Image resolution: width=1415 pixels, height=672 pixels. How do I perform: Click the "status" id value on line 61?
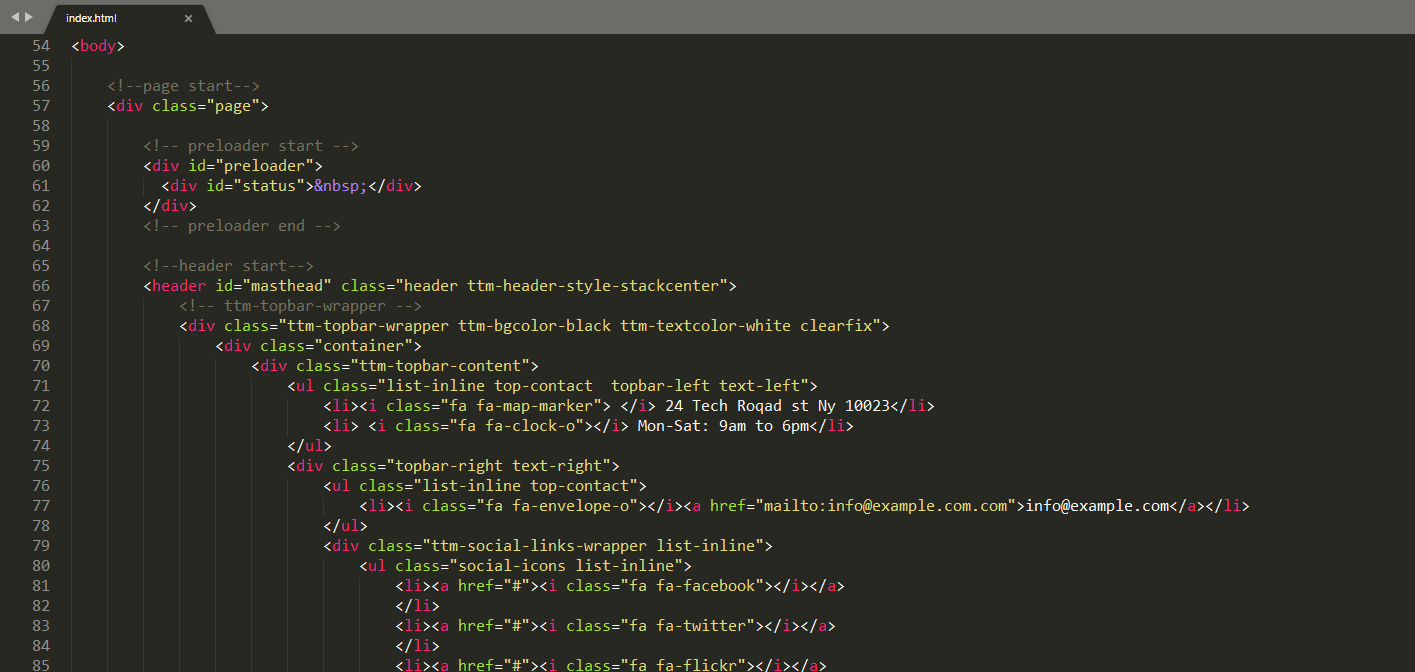coord(269,186)
